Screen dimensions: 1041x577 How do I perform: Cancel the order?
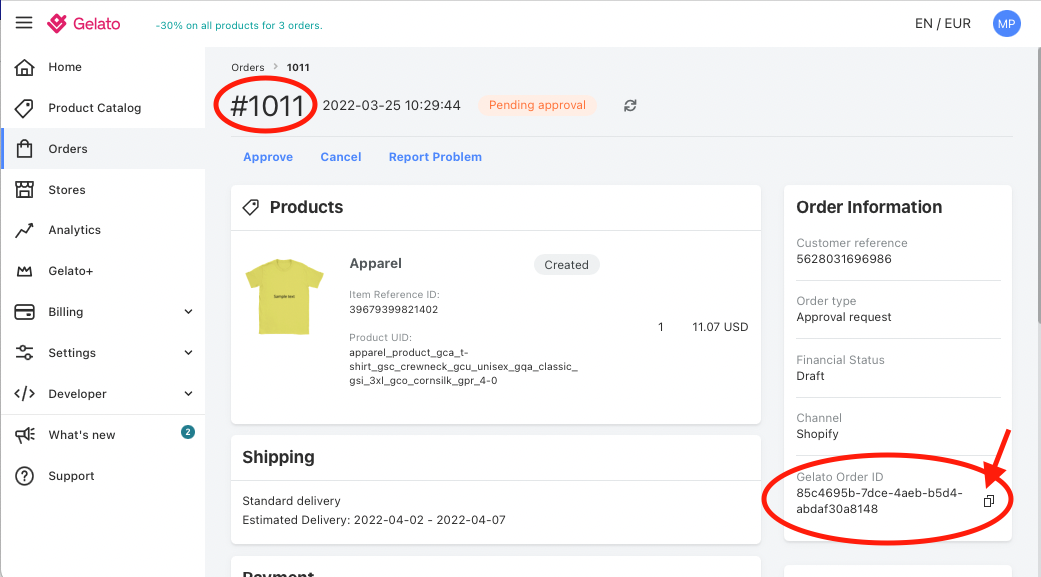(x=341, y=157)
